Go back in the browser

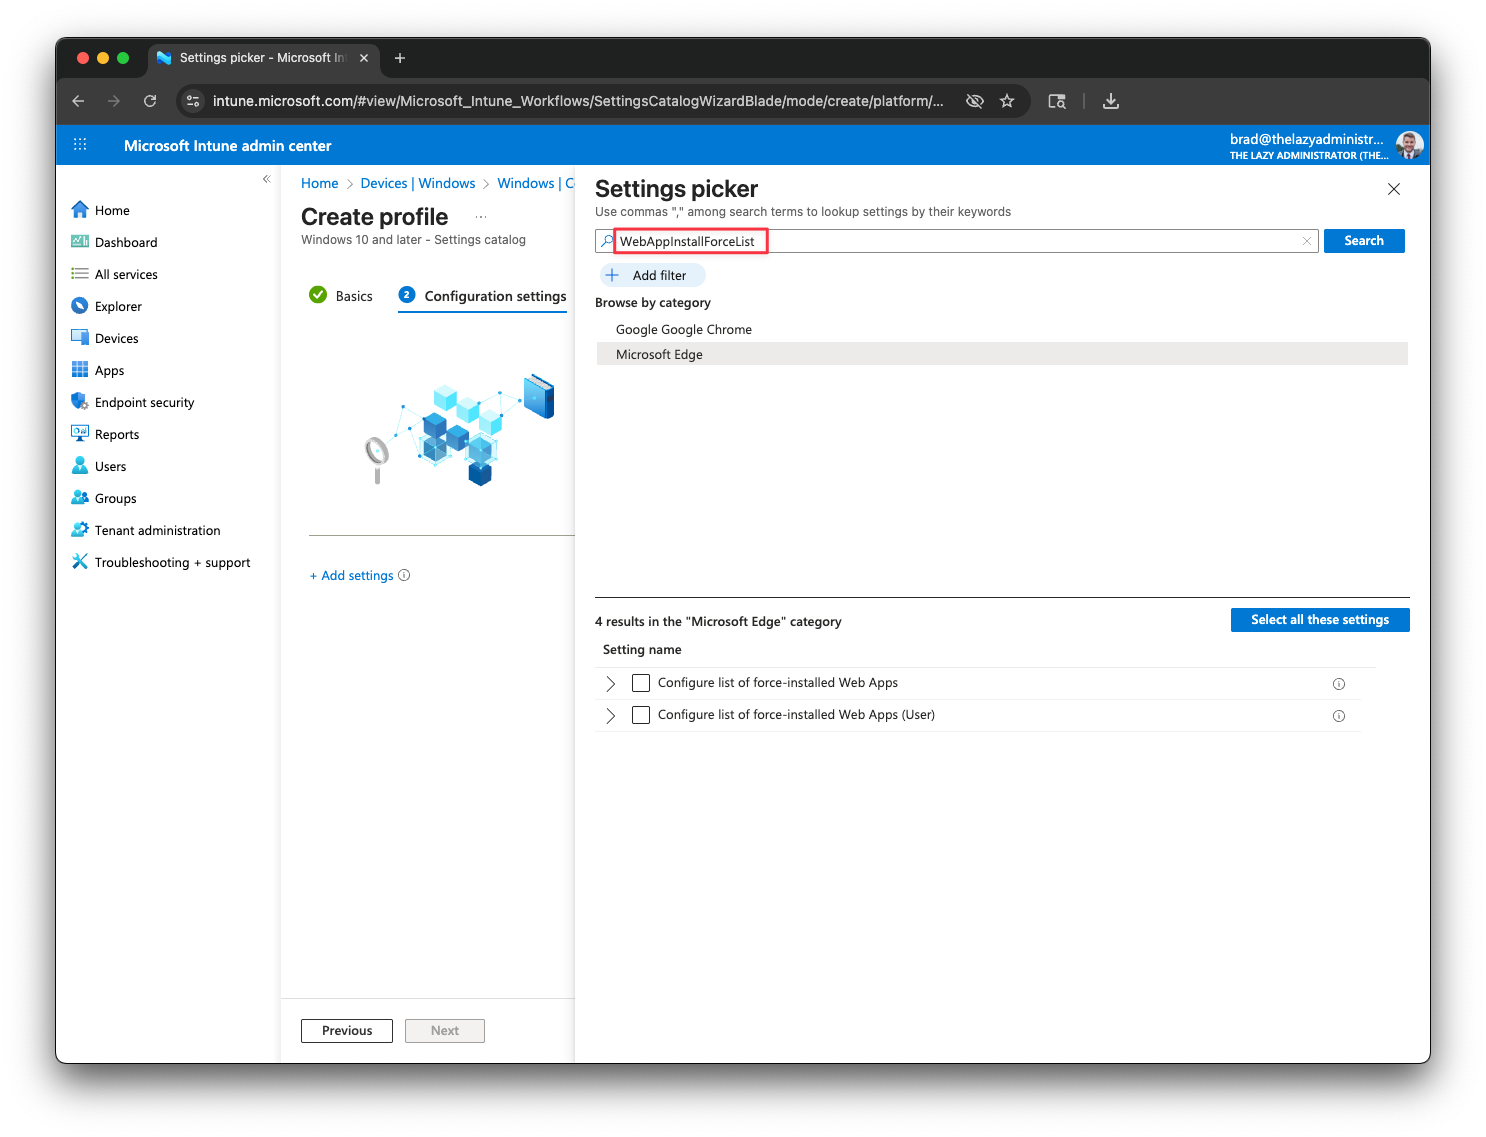pyautogui.click(x=78, y=101)
